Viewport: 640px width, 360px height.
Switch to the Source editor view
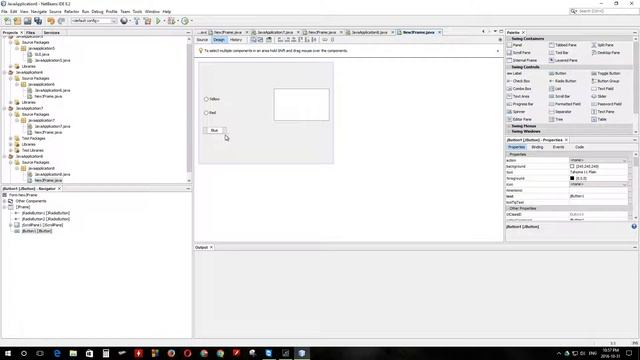pos(202,40)
